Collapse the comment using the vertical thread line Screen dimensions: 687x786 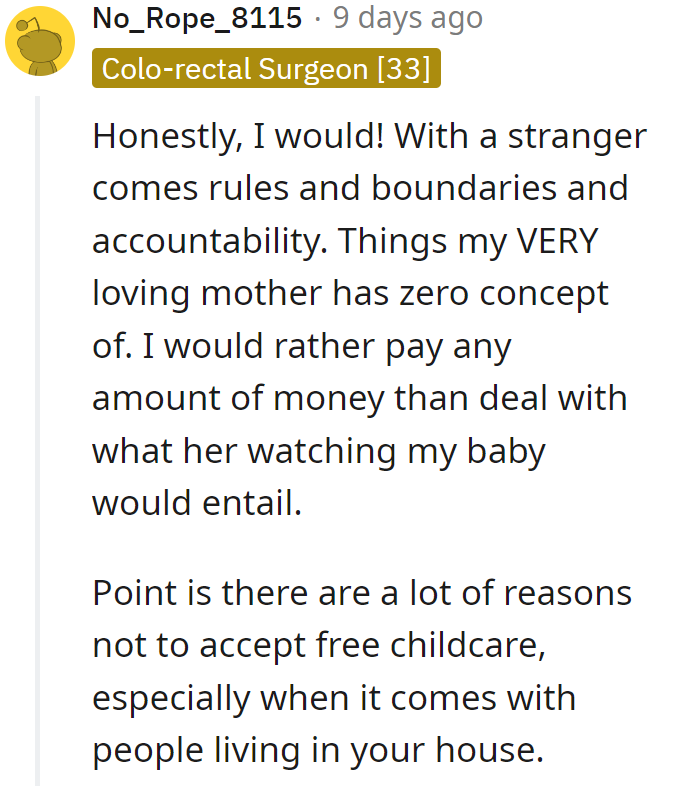pyautogui.click(x=39, y=440)
